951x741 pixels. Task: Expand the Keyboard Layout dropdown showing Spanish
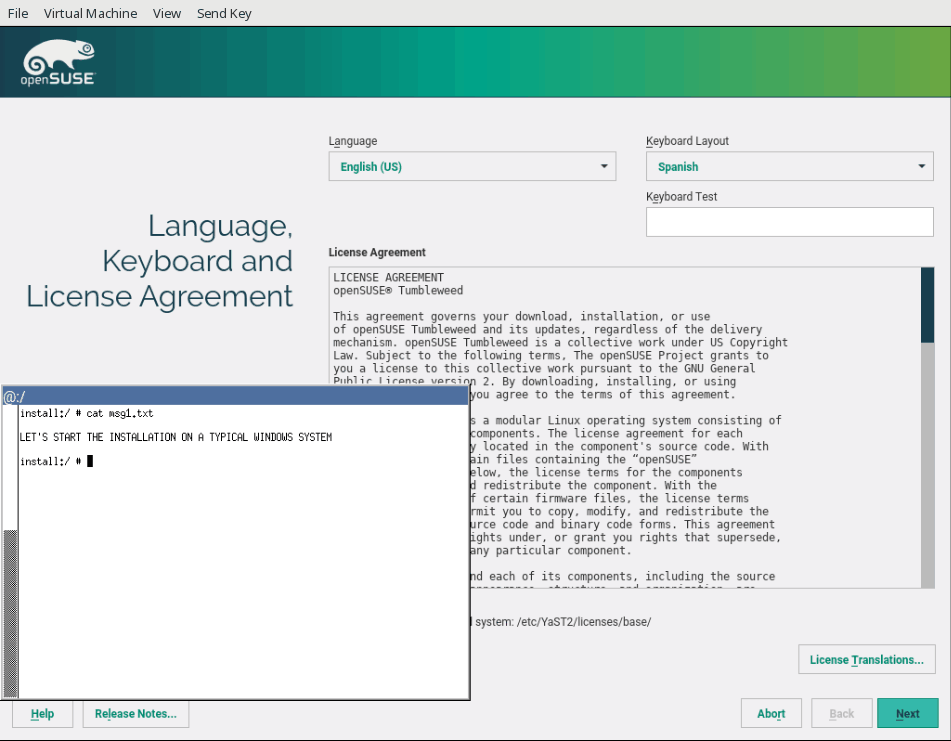click(x=789, y=167)
